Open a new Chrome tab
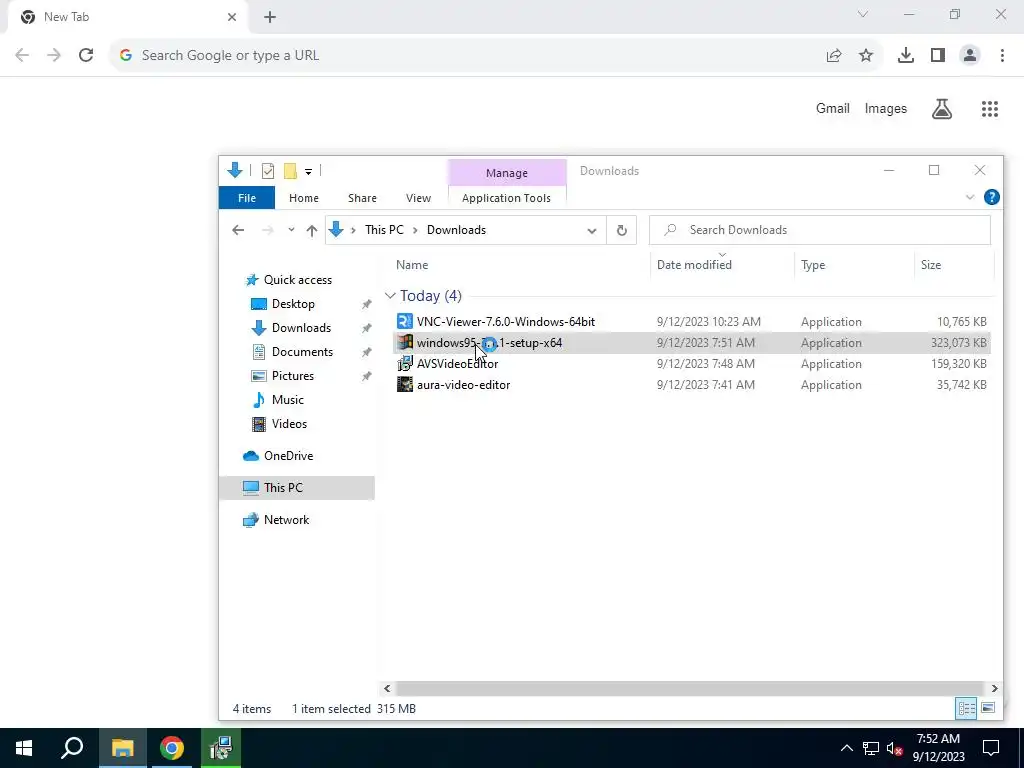1024x768 pixels. coord(270,17)
